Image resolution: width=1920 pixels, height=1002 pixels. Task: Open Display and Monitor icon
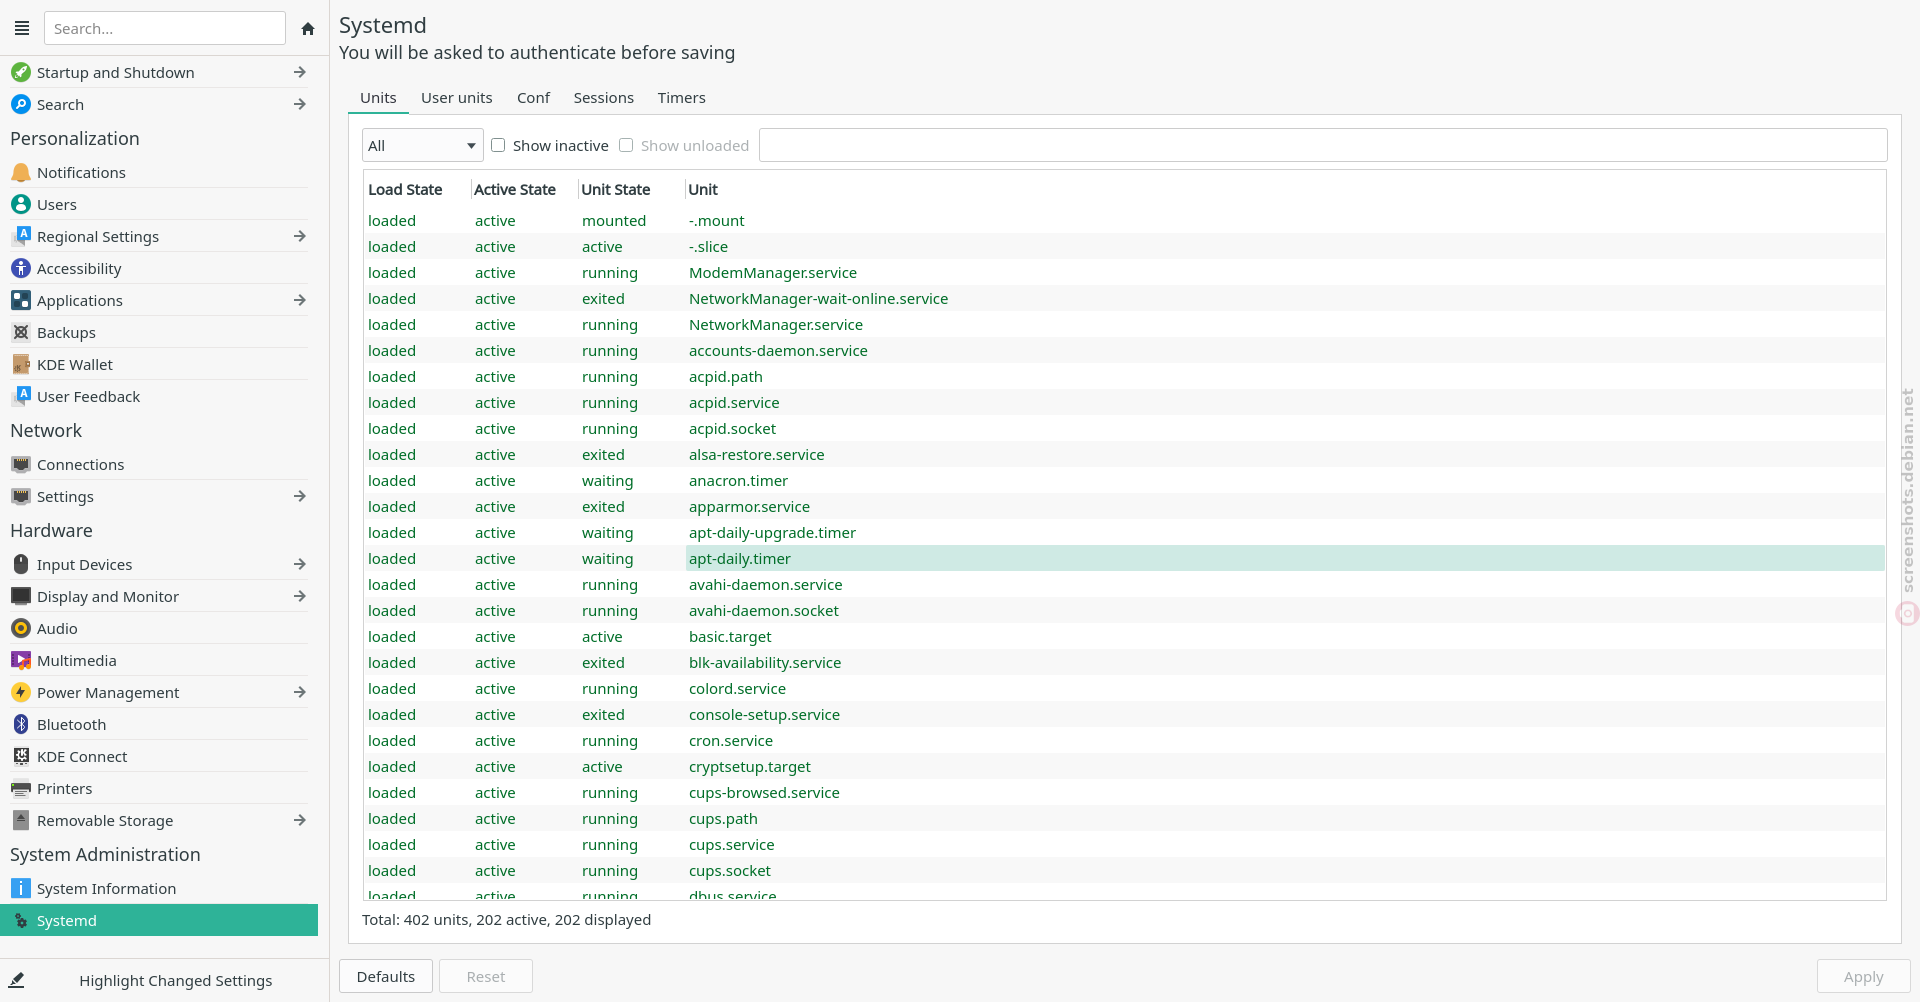point(21,596)
